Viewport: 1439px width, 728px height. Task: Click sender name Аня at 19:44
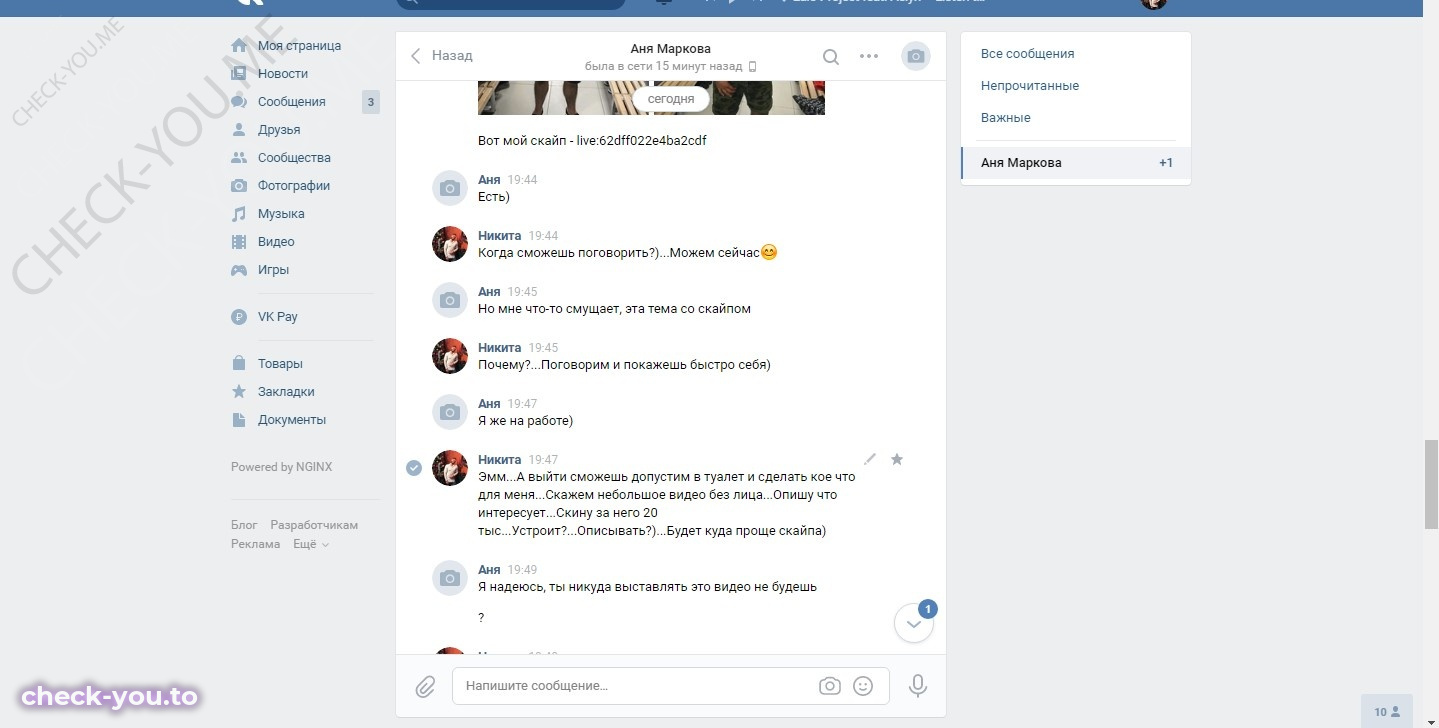[x=489, y=180]
